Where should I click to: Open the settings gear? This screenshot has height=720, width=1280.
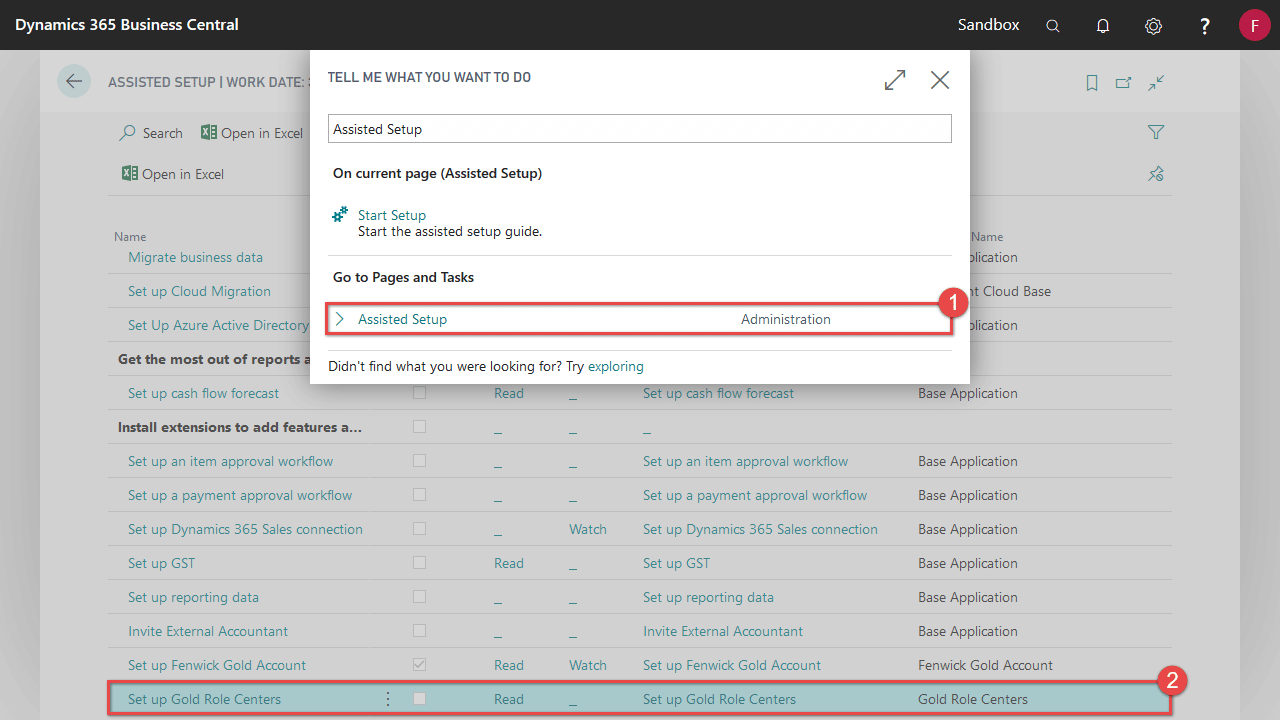(x=1153, y=26)
